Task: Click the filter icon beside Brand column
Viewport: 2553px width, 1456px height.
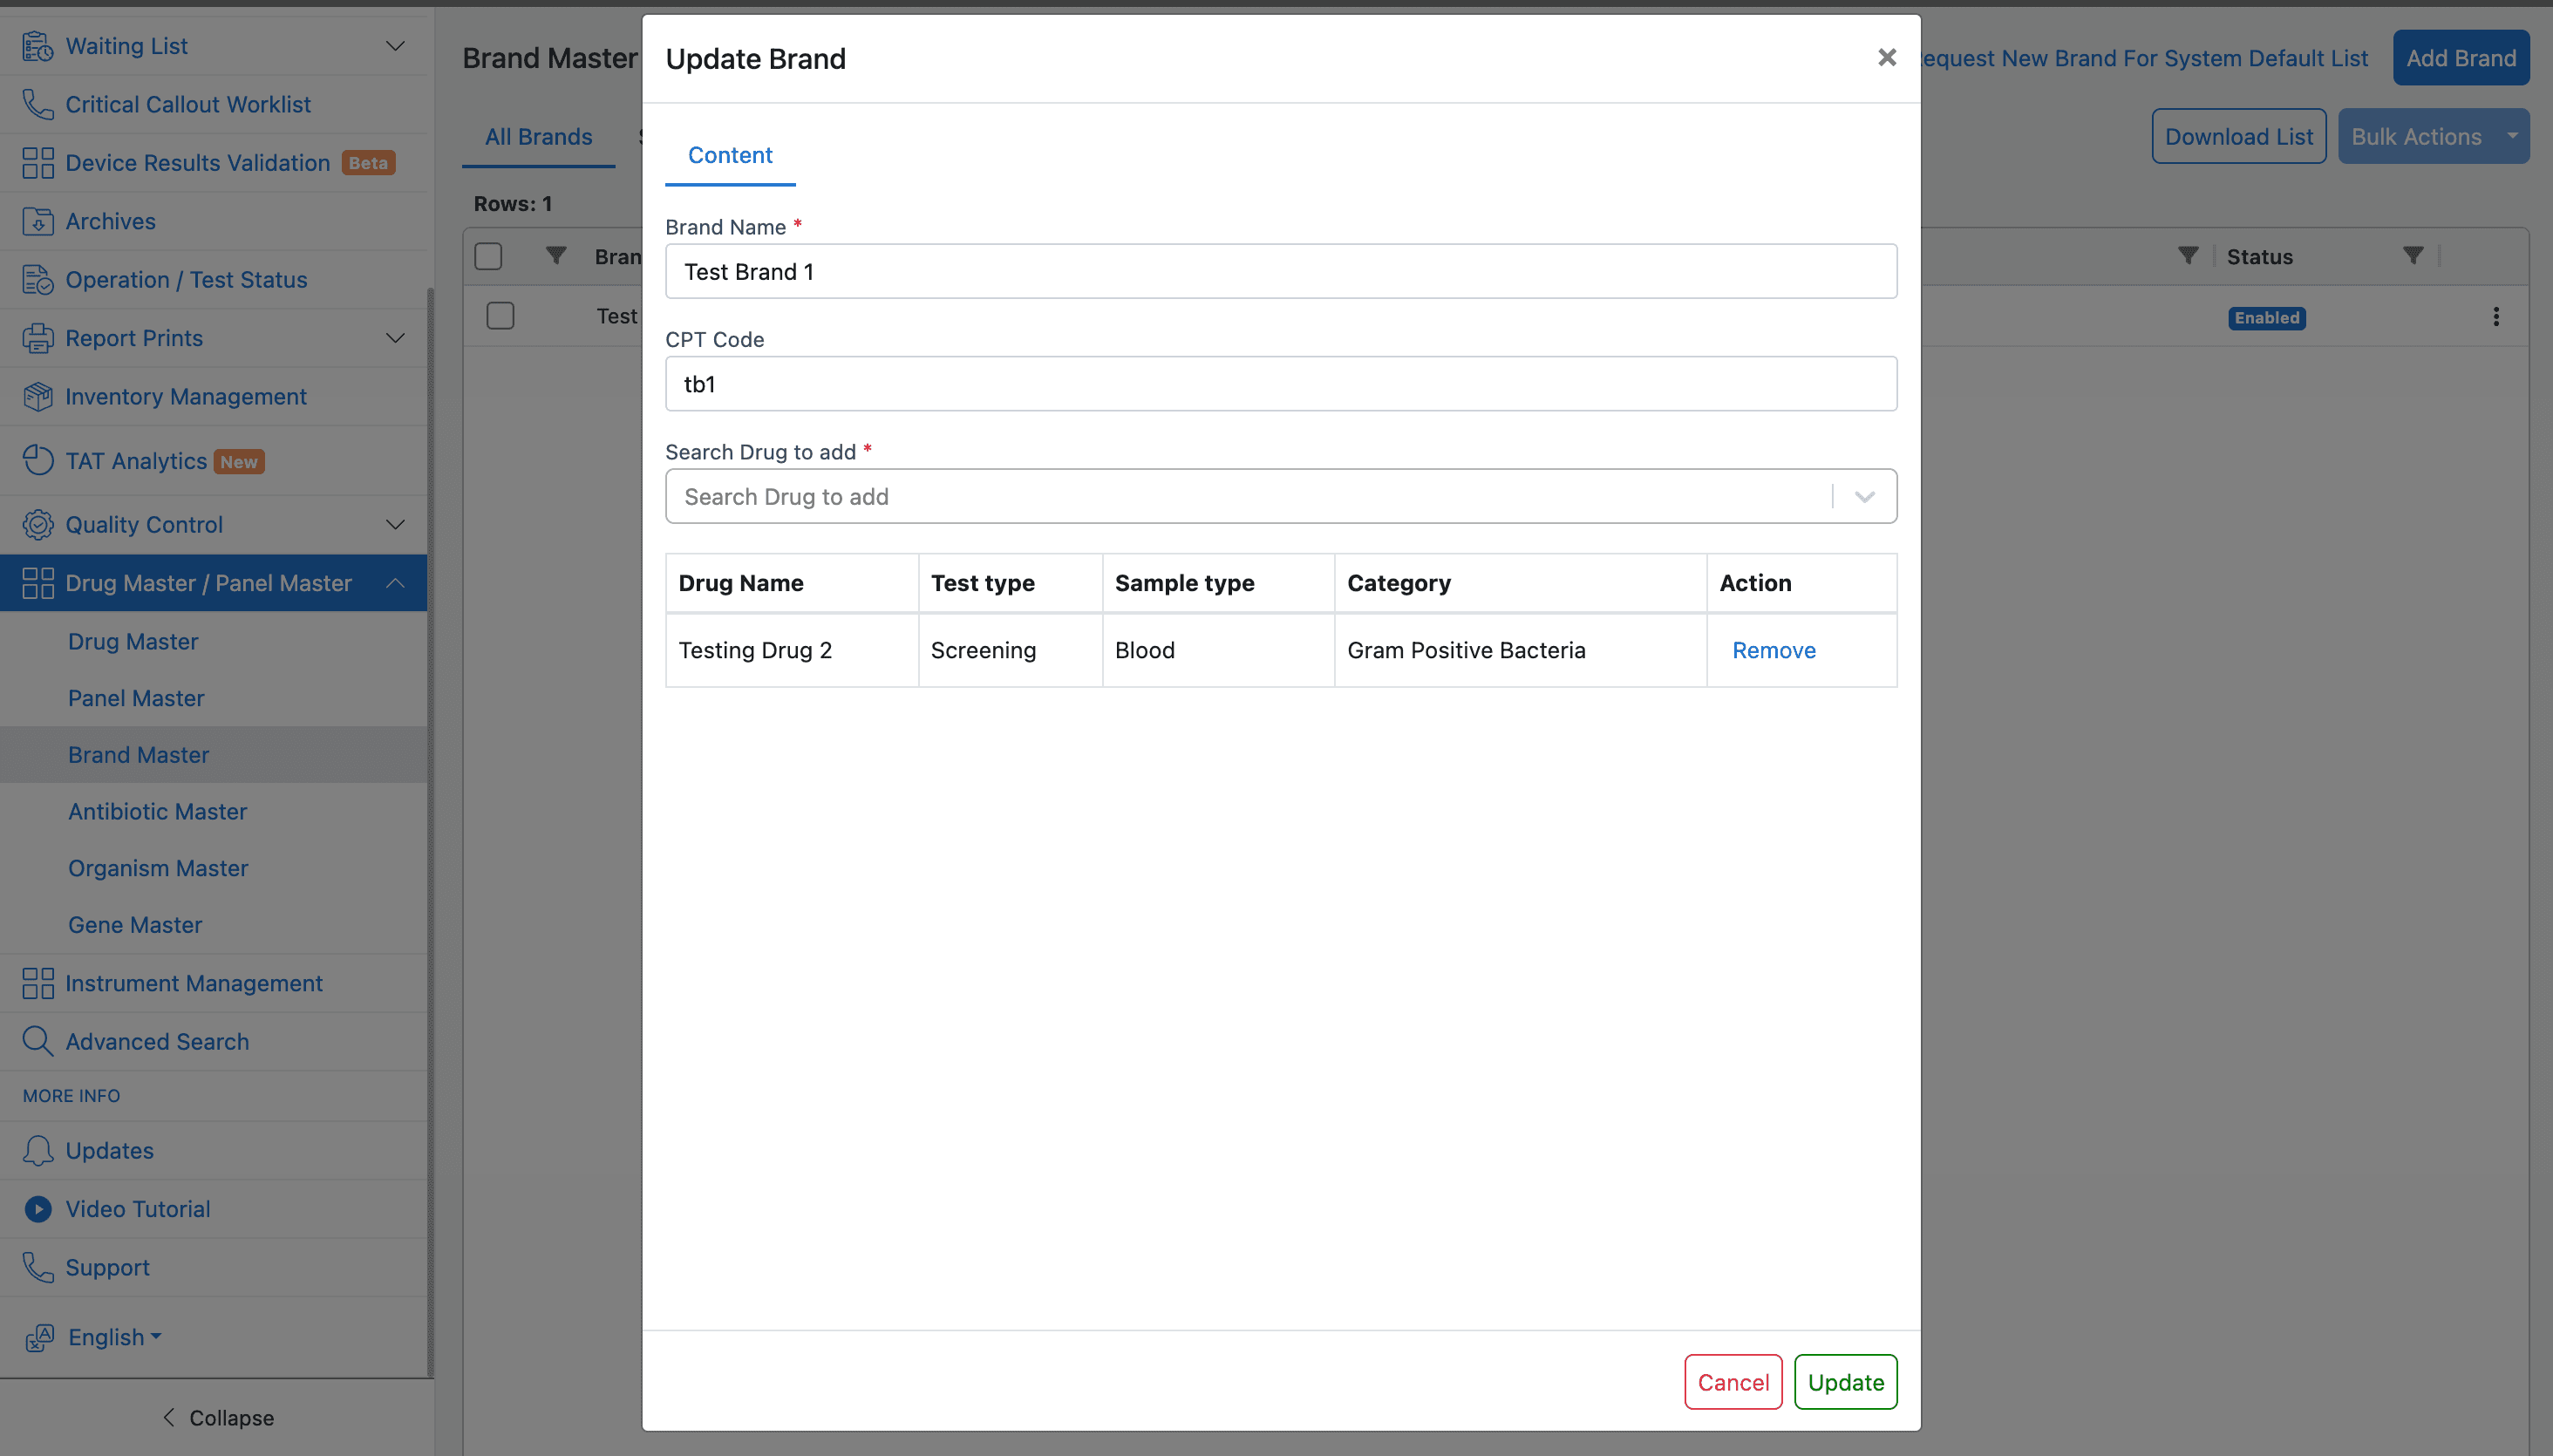Action: (556, 256)
